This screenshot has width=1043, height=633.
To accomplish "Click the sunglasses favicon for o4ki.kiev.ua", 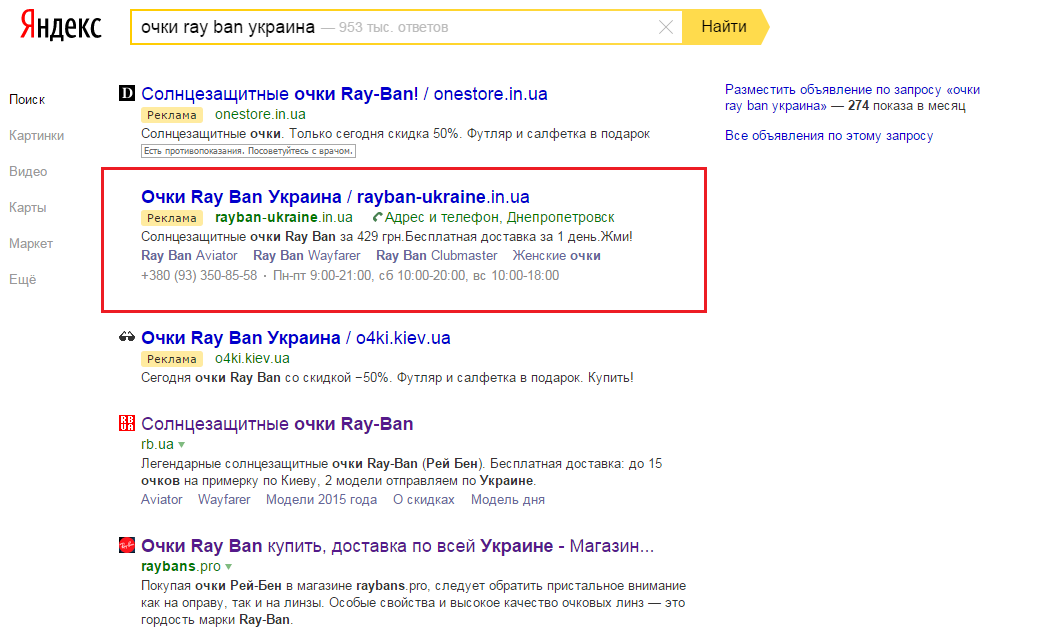I will 126,337.
